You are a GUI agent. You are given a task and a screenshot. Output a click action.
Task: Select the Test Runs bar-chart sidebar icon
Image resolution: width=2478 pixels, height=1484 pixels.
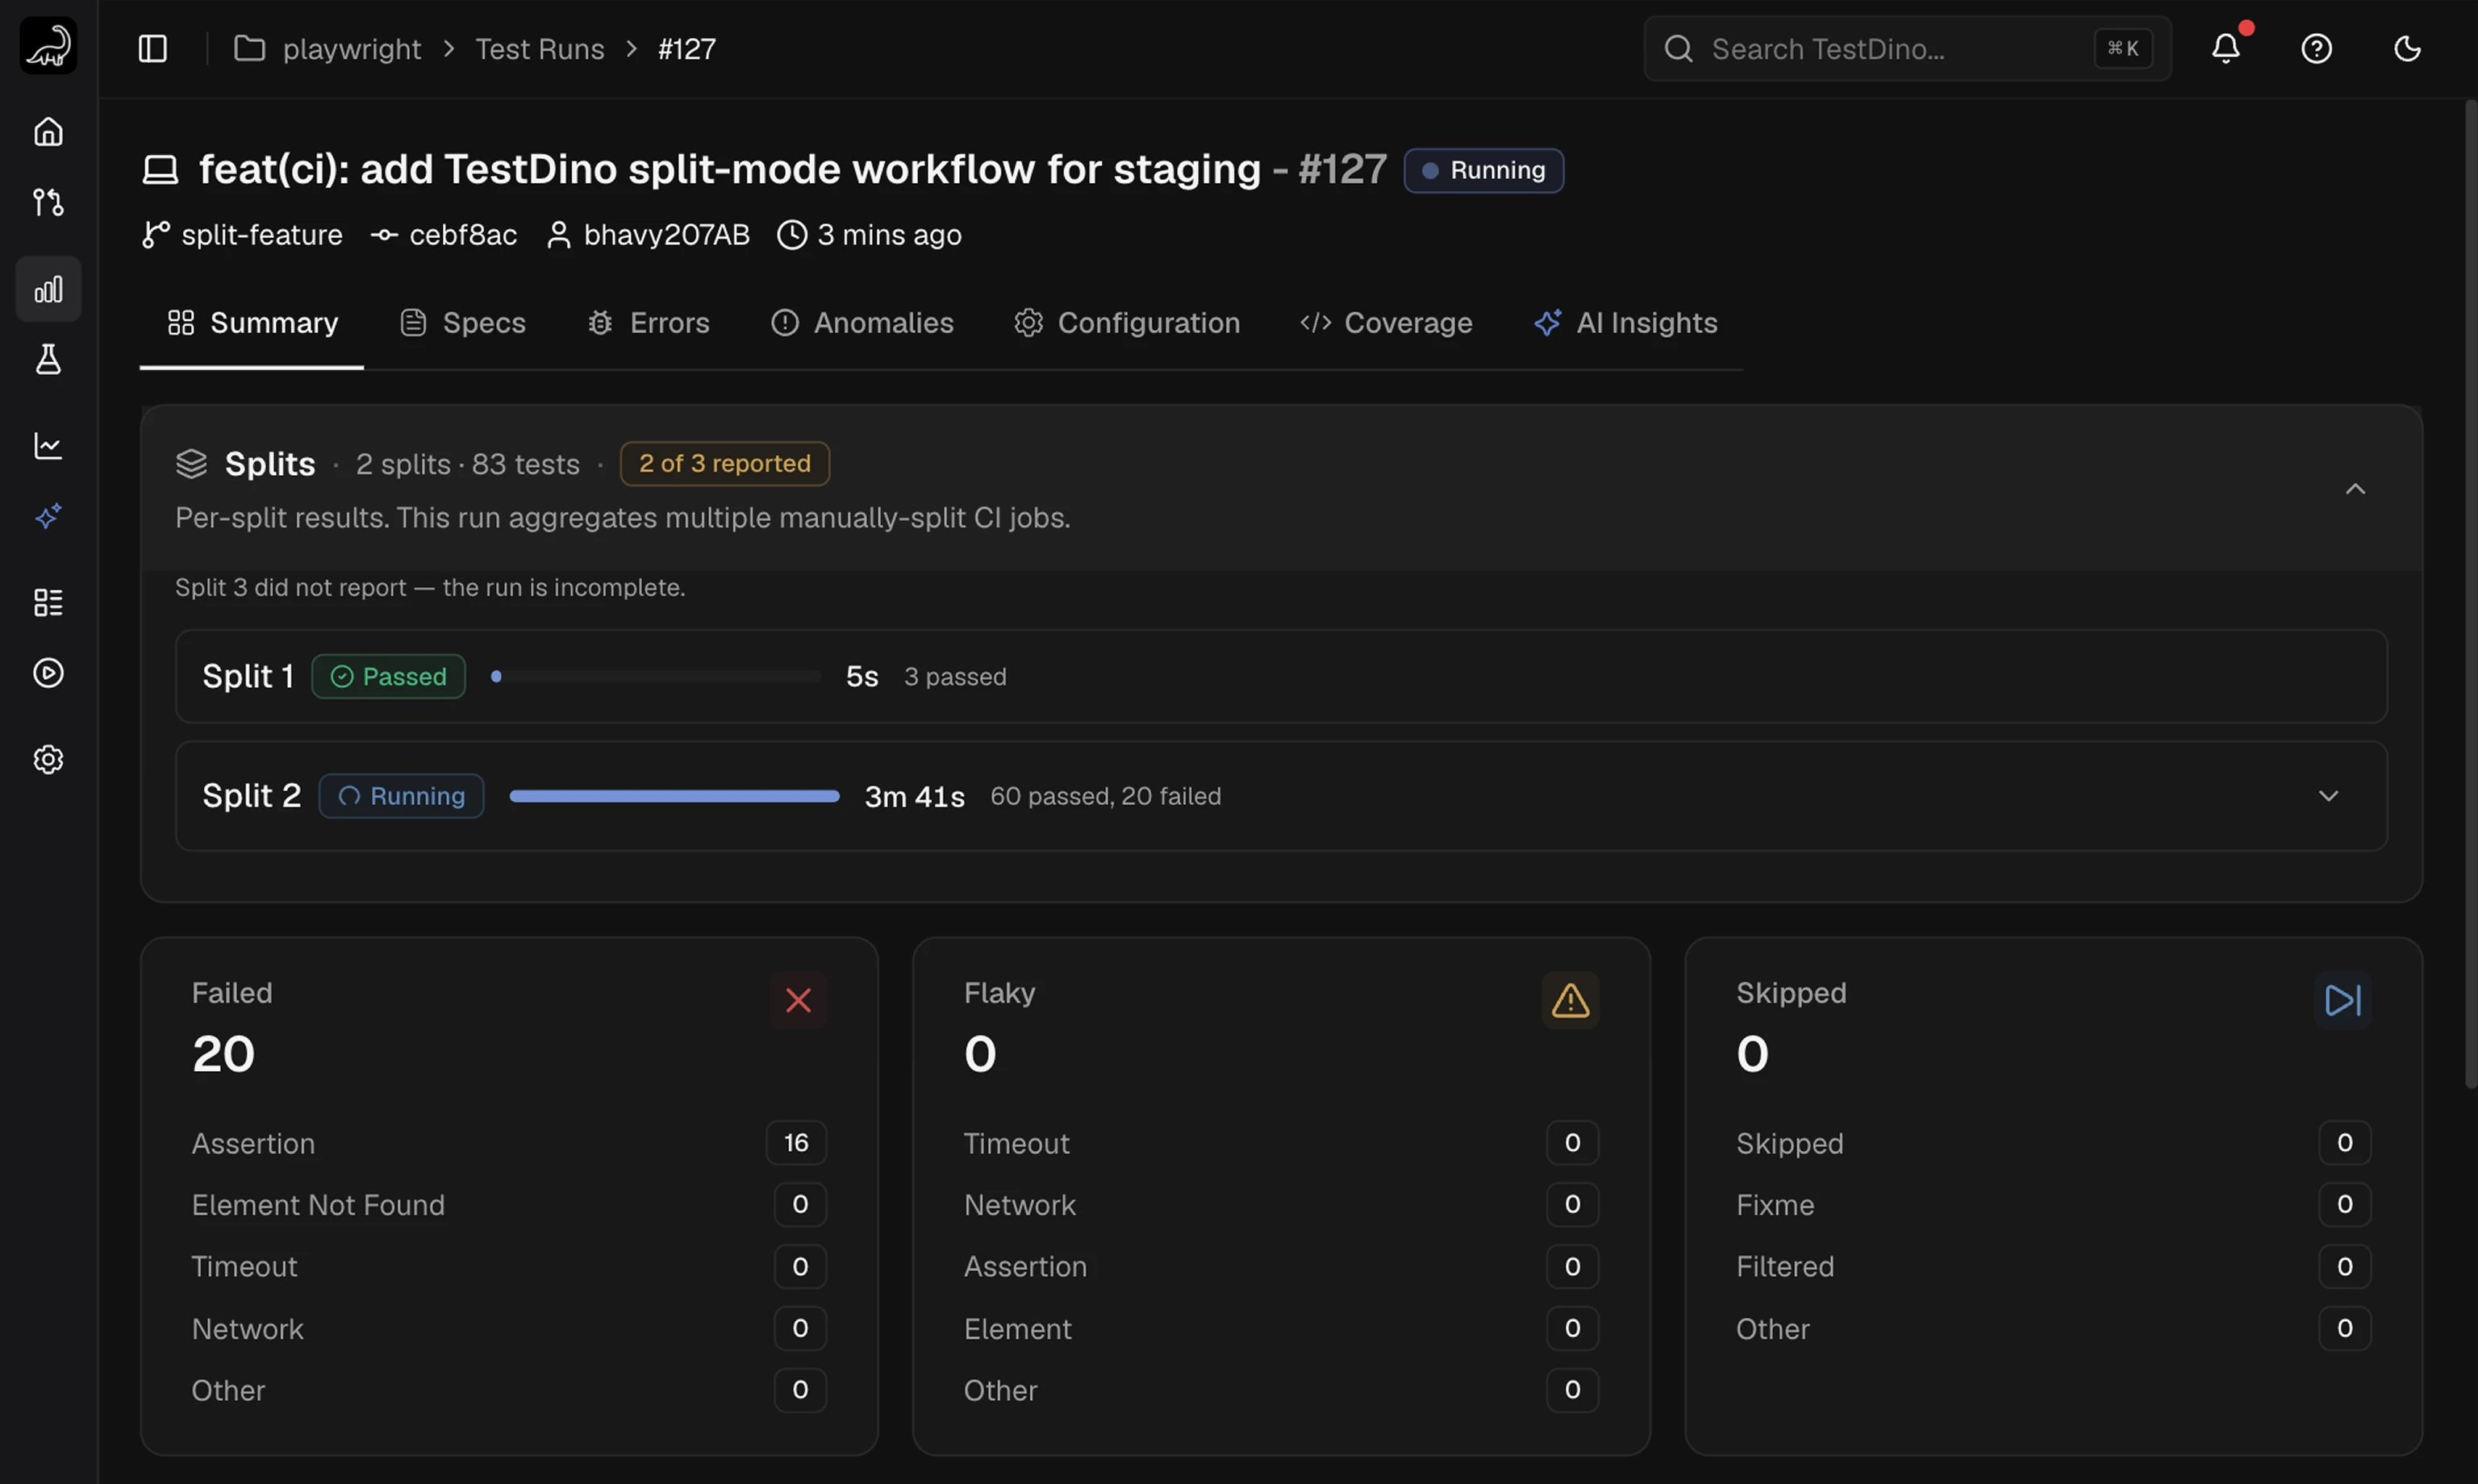click(x=48, y=289)
